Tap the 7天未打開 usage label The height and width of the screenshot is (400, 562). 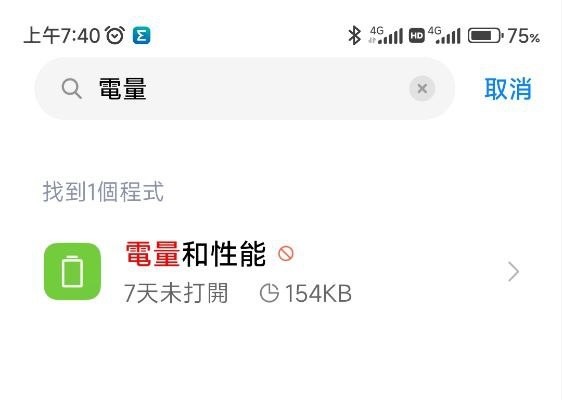176,293
